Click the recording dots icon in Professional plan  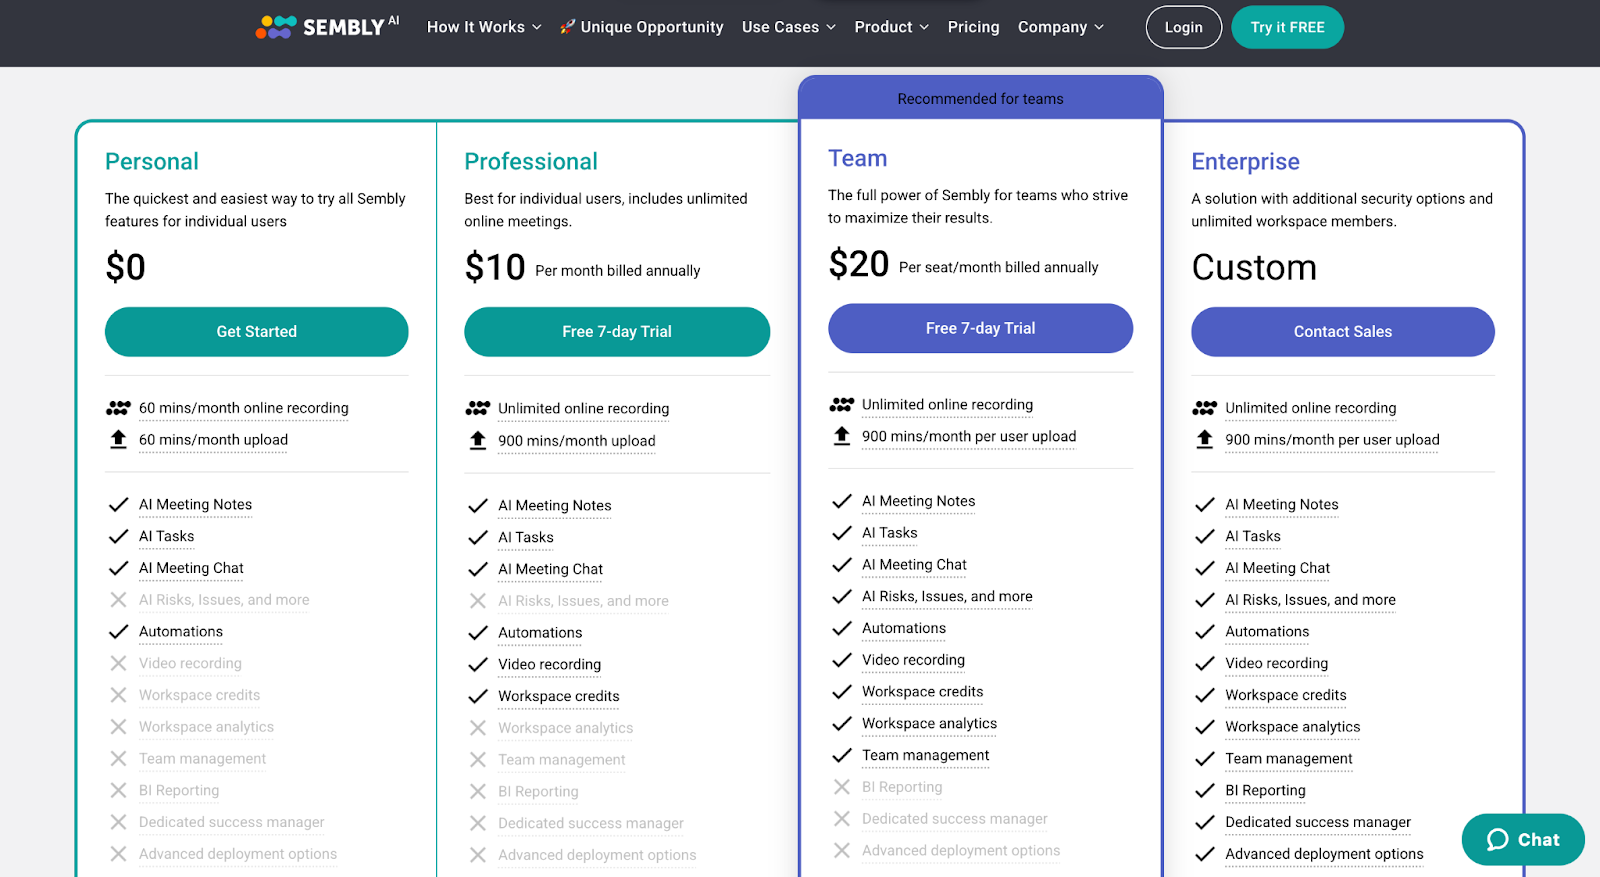point(478,408)
